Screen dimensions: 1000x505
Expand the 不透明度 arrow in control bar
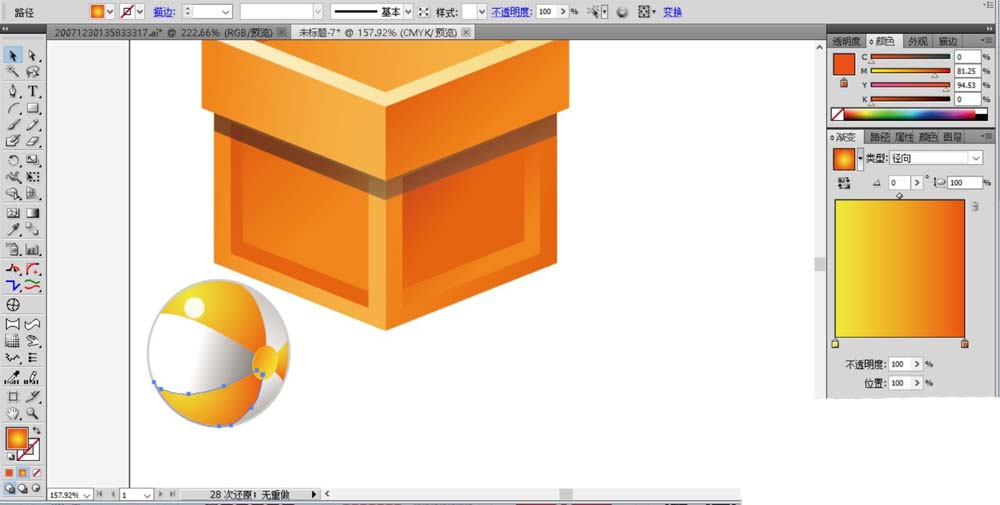click(x=563, y=11)
